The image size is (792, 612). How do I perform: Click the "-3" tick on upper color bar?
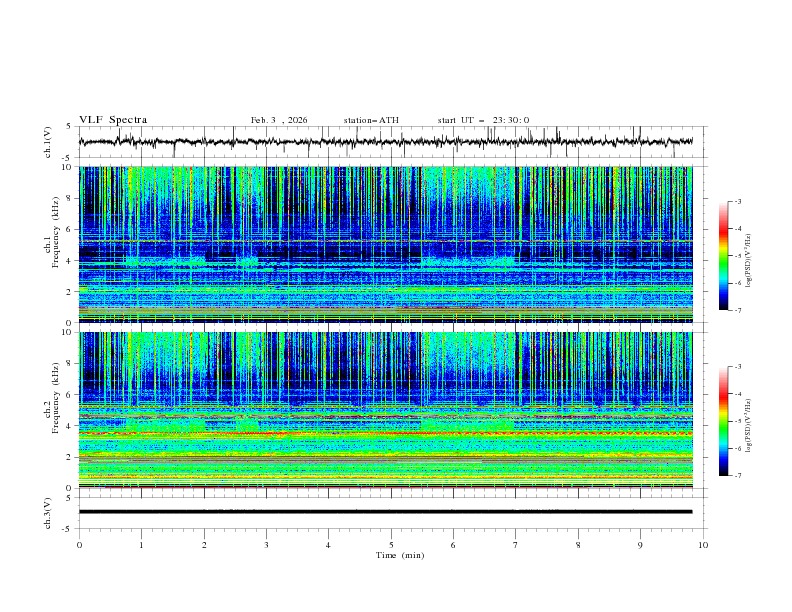pos(738,201)
